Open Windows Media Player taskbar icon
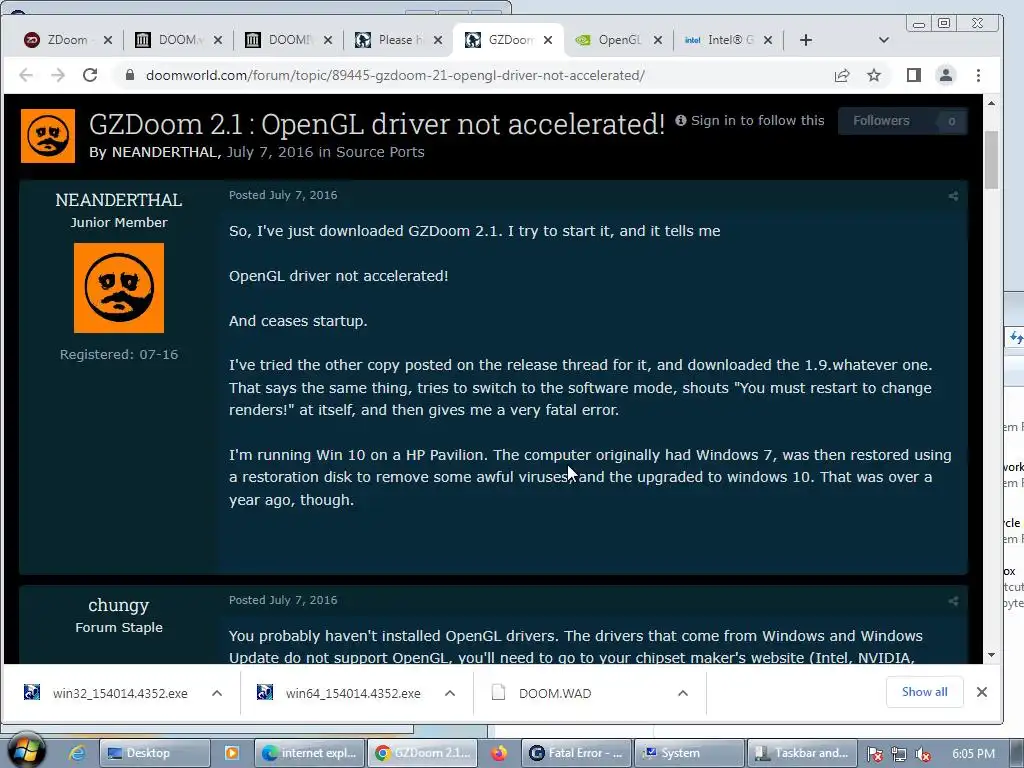The height and width of the screenshot is (768, 1024). pos(232,754)
